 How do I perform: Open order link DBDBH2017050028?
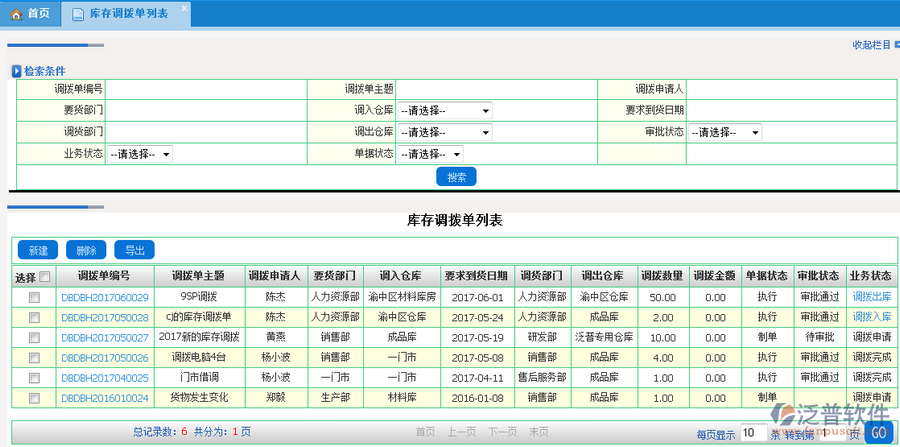[105, 317]
